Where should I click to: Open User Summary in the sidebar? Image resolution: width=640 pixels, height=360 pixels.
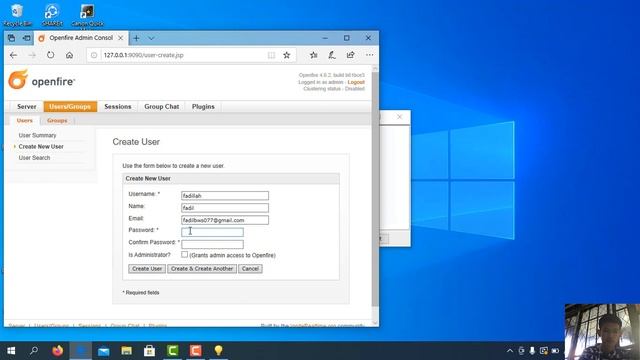click(x=37, y=135)
